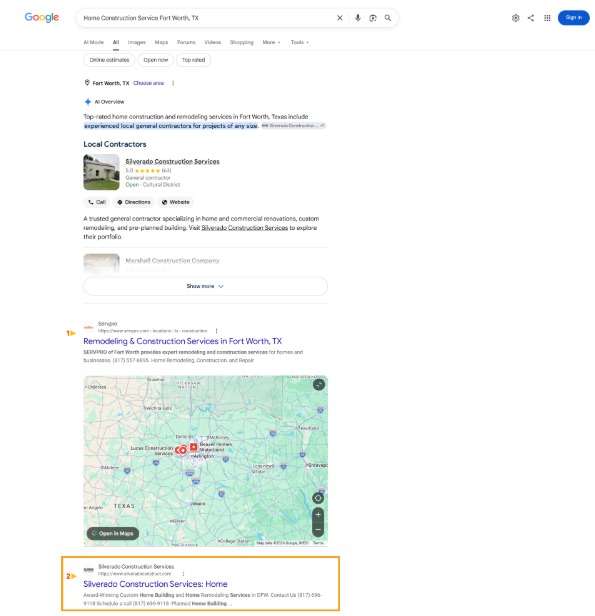Open the Shopping tab
The image size is (595, 616).
242,42
